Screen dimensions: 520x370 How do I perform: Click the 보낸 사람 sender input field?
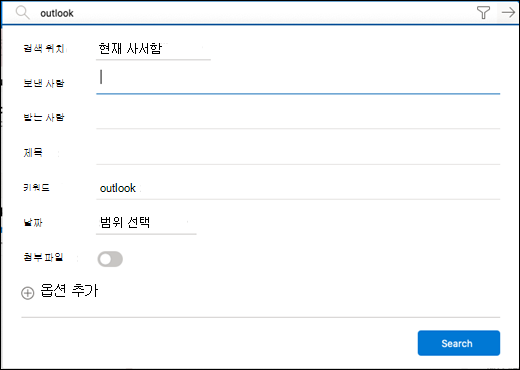[298, 81]
